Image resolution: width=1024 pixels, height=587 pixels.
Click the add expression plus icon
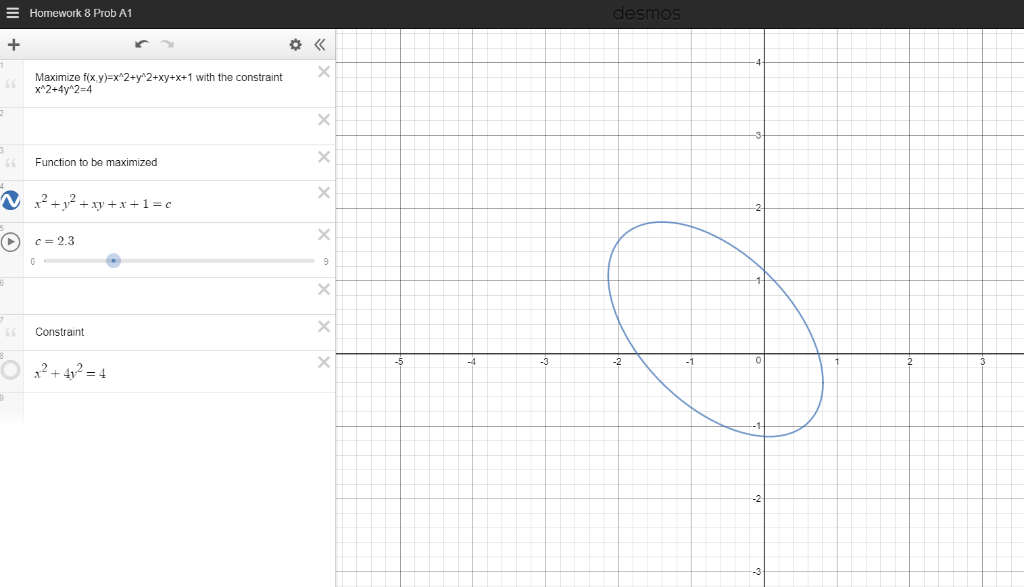[14, 44]
